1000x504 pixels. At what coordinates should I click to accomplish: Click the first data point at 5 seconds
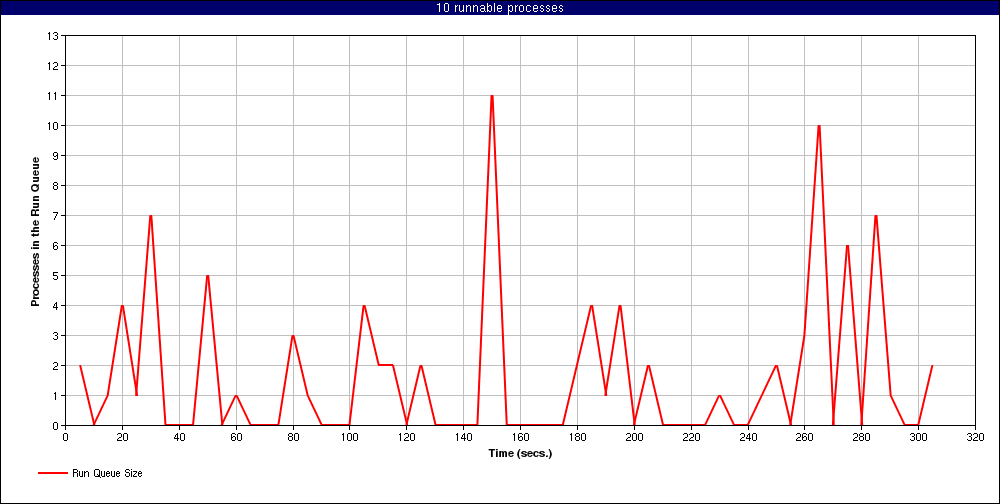80,366
